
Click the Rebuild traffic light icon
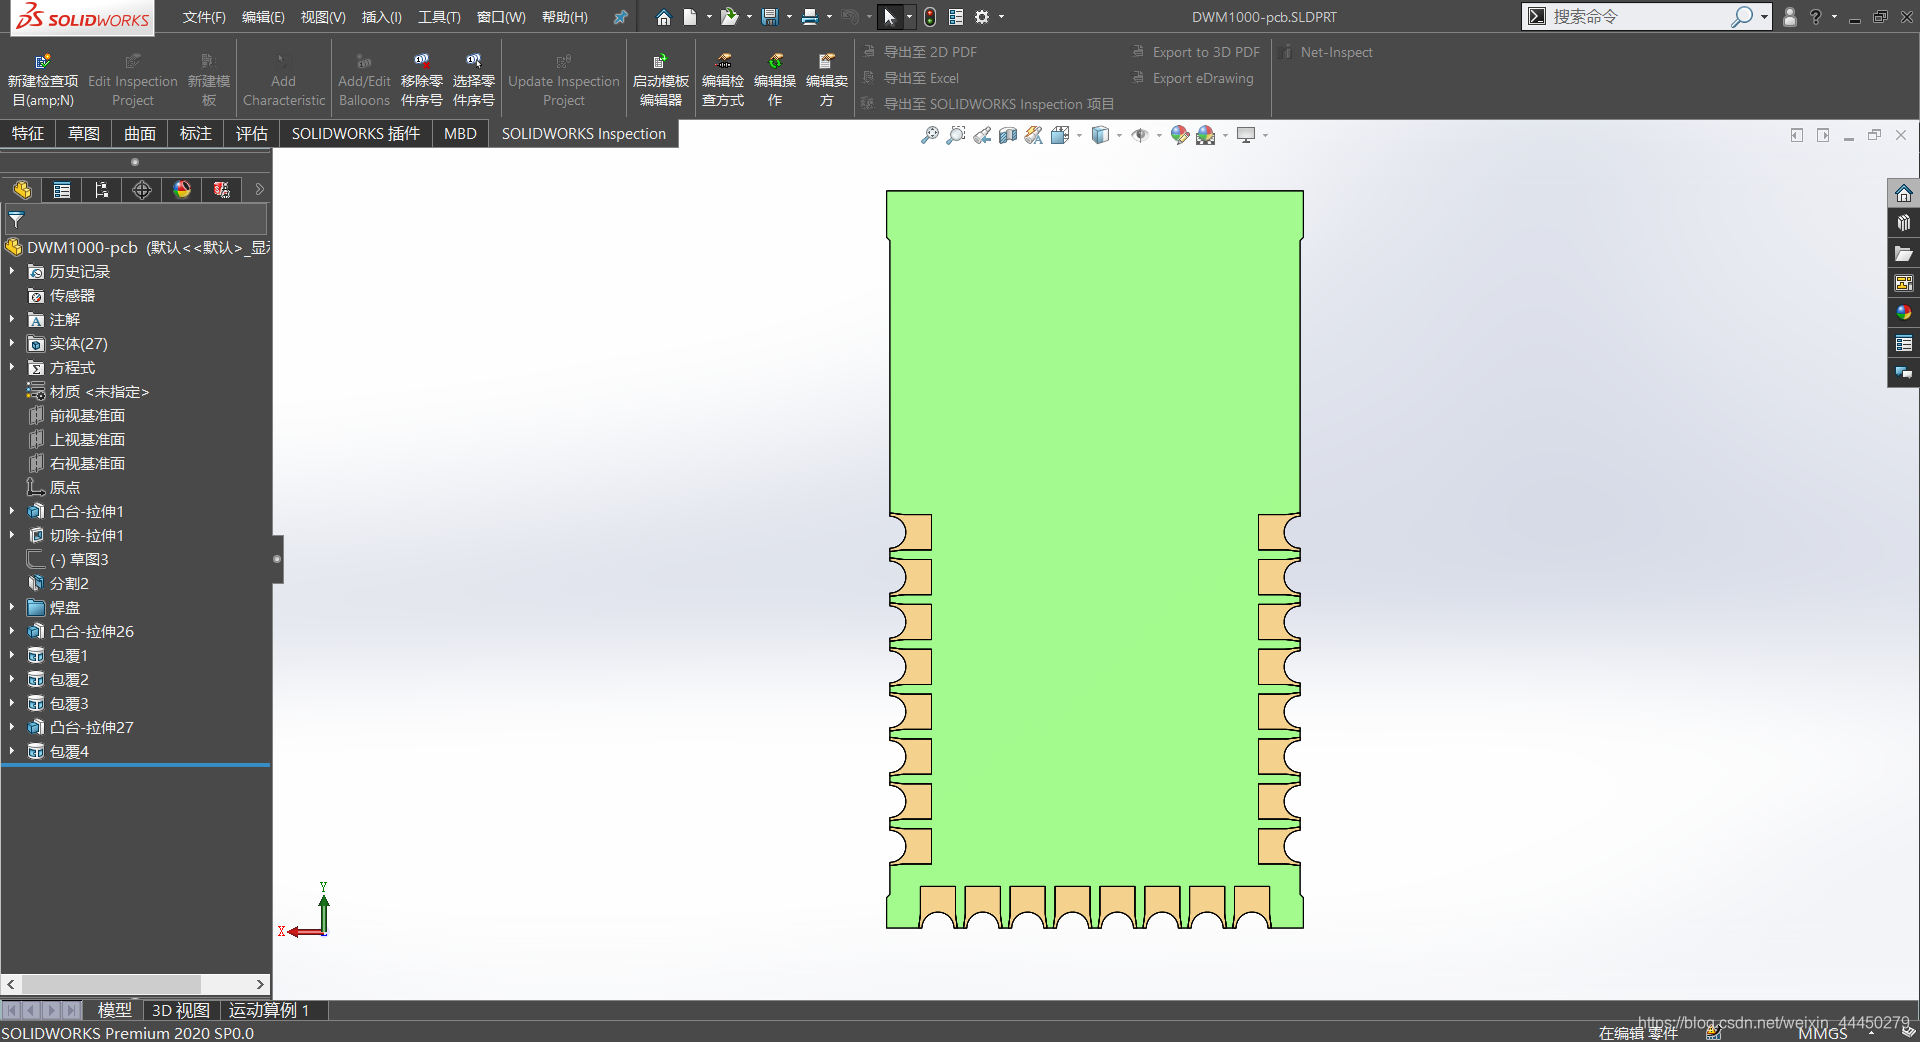[x=930, y=17]
